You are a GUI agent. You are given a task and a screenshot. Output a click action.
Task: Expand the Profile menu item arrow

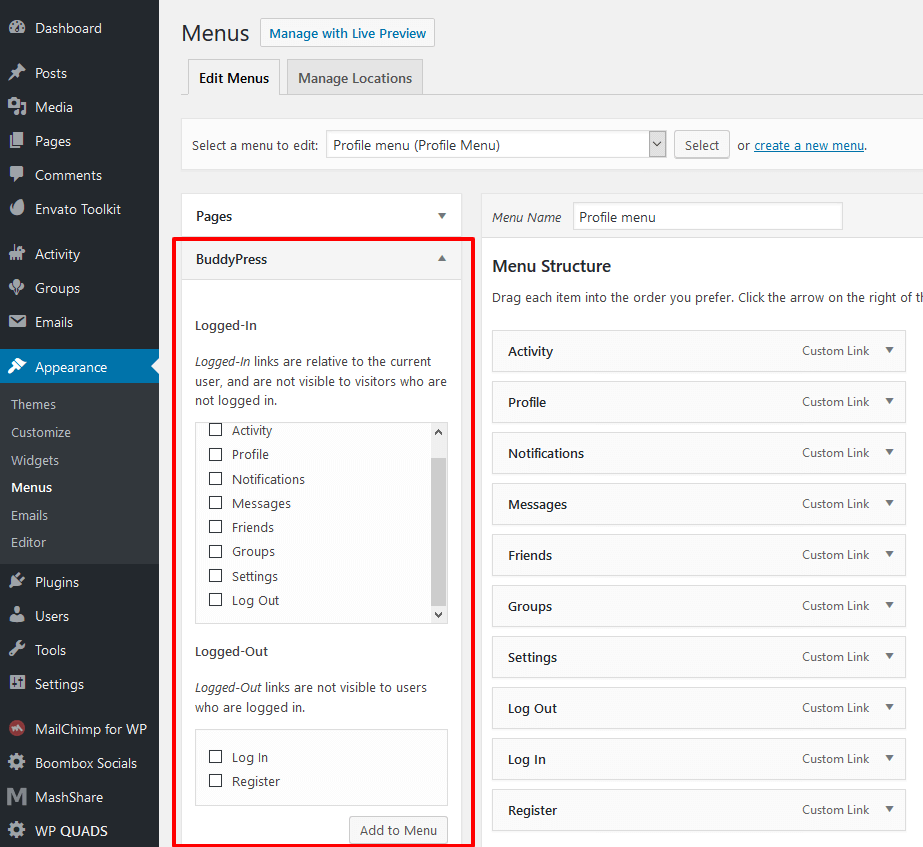889,401
